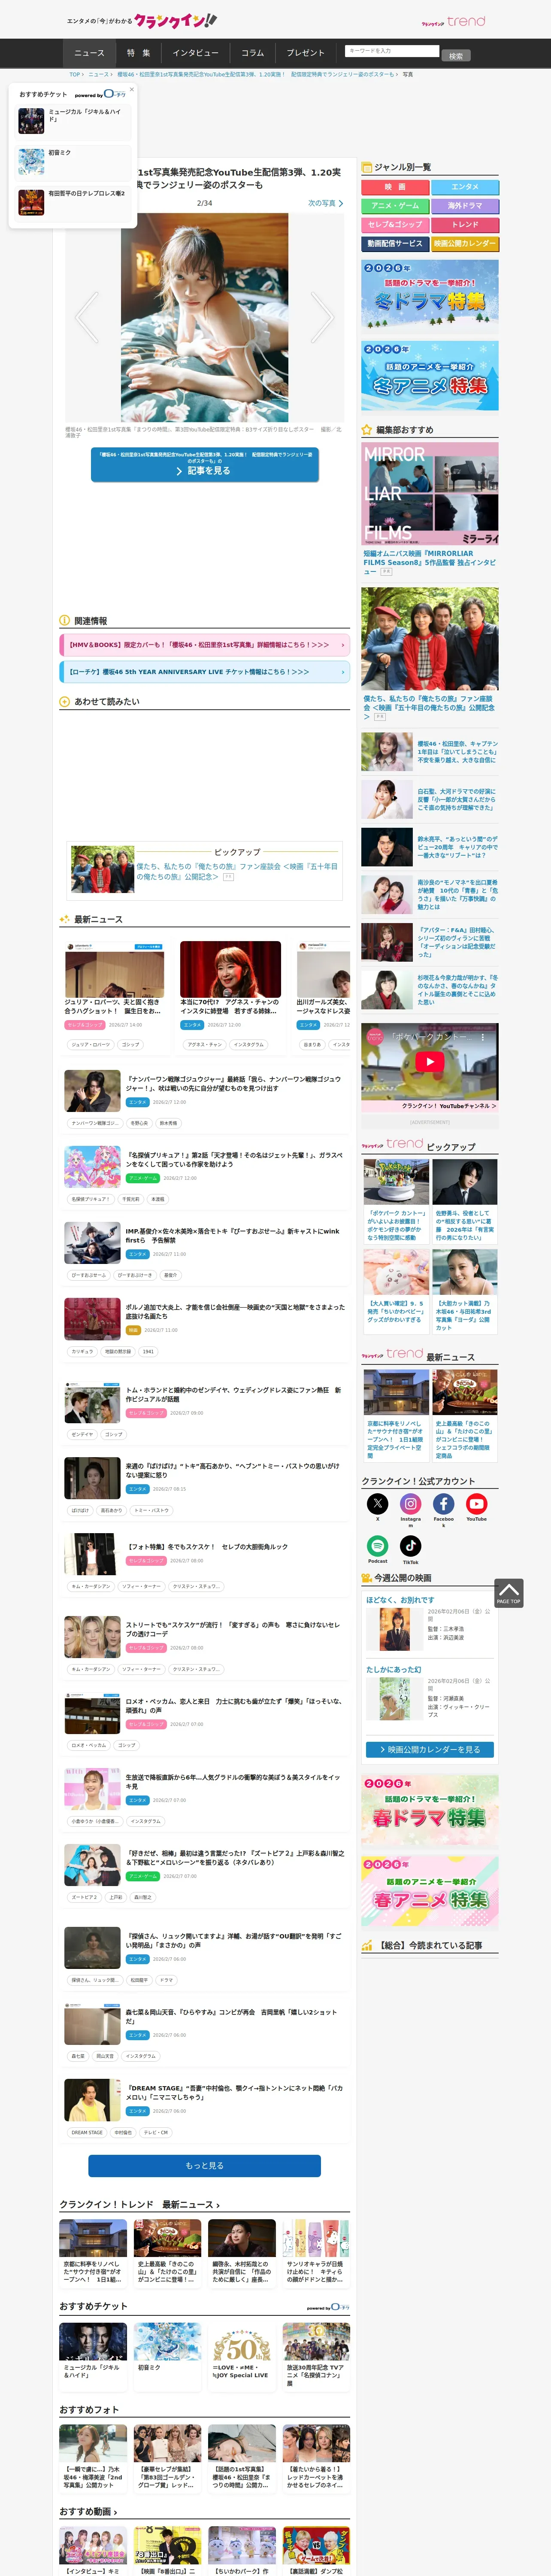
Task: Open 初音ミク ticket in popup
Action: 73,161
